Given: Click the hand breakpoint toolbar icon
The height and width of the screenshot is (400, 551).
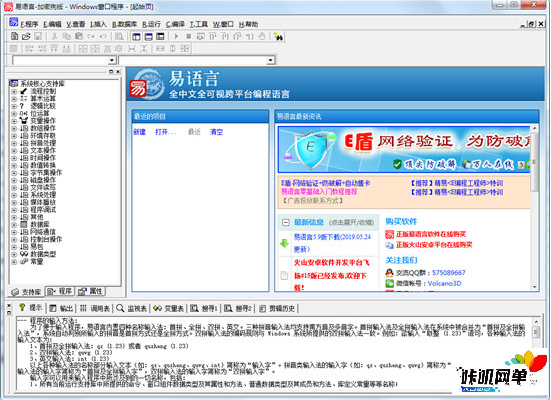Looking at the screenshot, I should (x=261, y=36).
